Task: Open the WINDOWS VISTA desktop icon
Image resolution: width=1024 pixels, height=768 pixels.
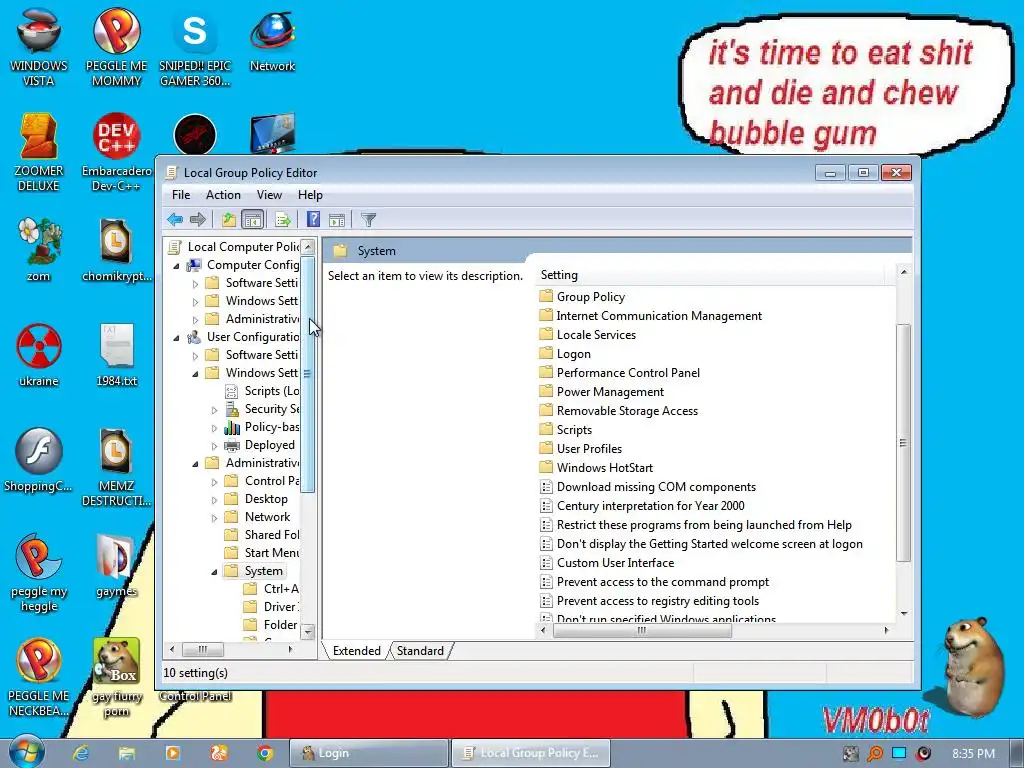Action: (x=39, y=47)
